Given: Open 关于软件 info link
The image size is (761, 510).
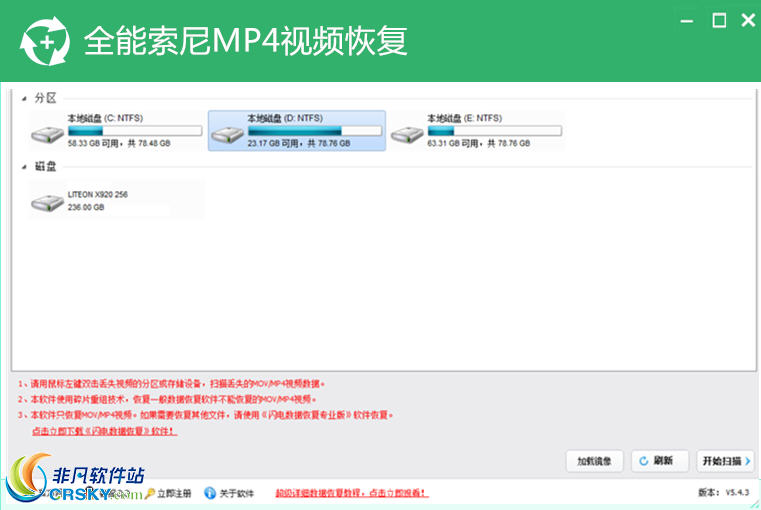Looking at the screenshot, I should [229, 494].
